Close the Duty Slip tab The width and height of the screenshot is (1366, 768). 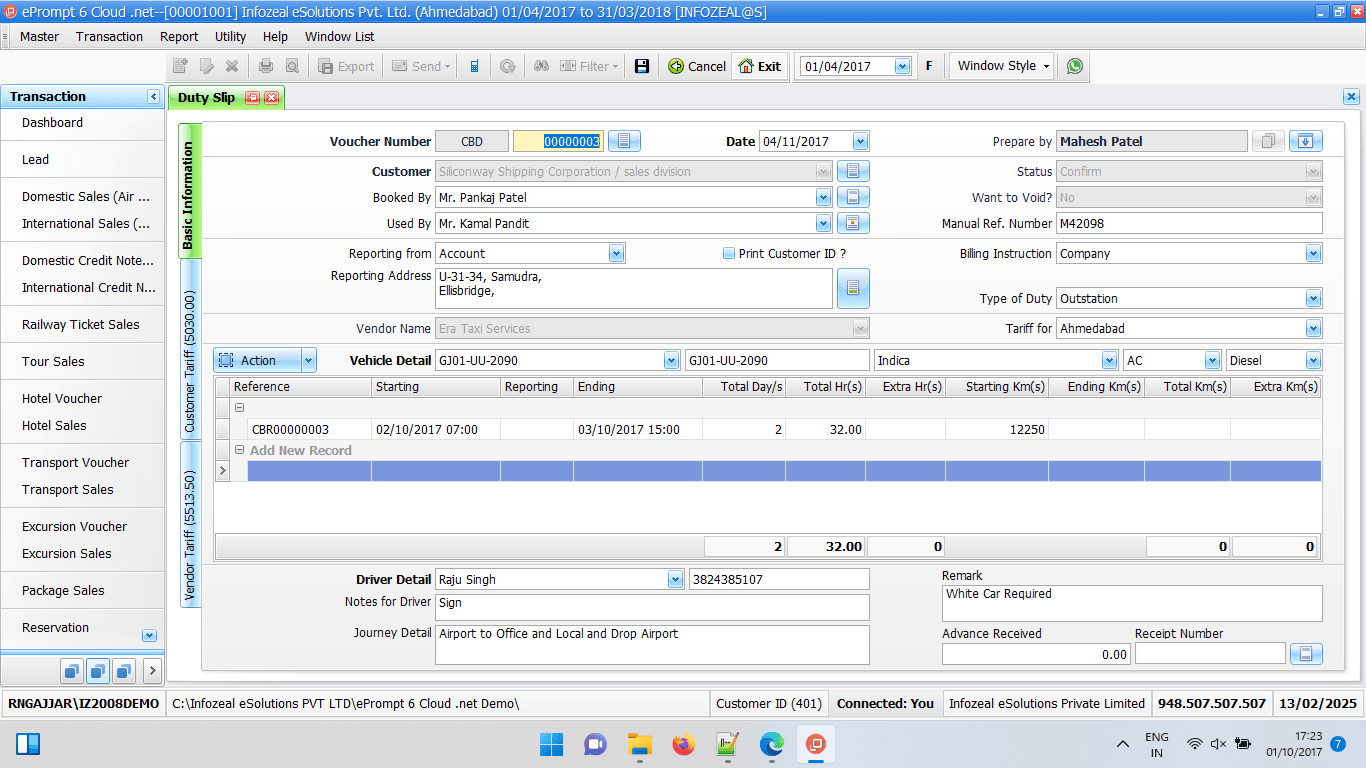click(x=271, y=98)
